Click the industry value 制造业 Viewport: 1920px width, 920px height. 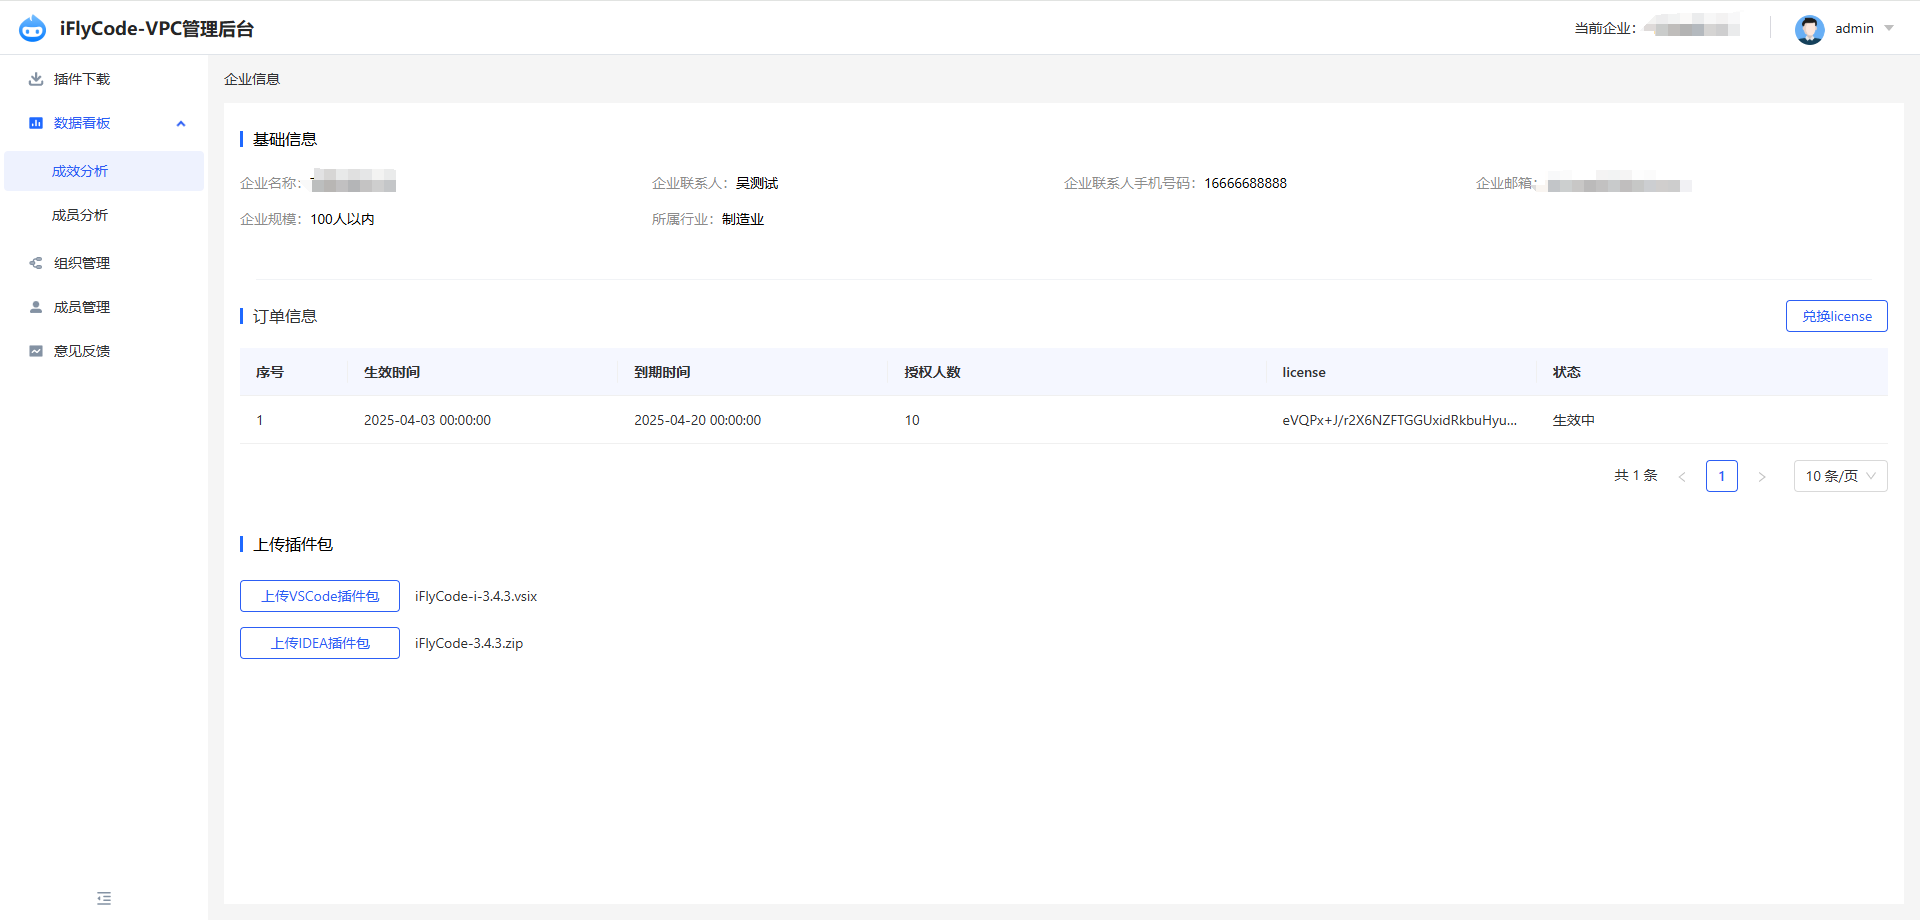coord(743,219)
